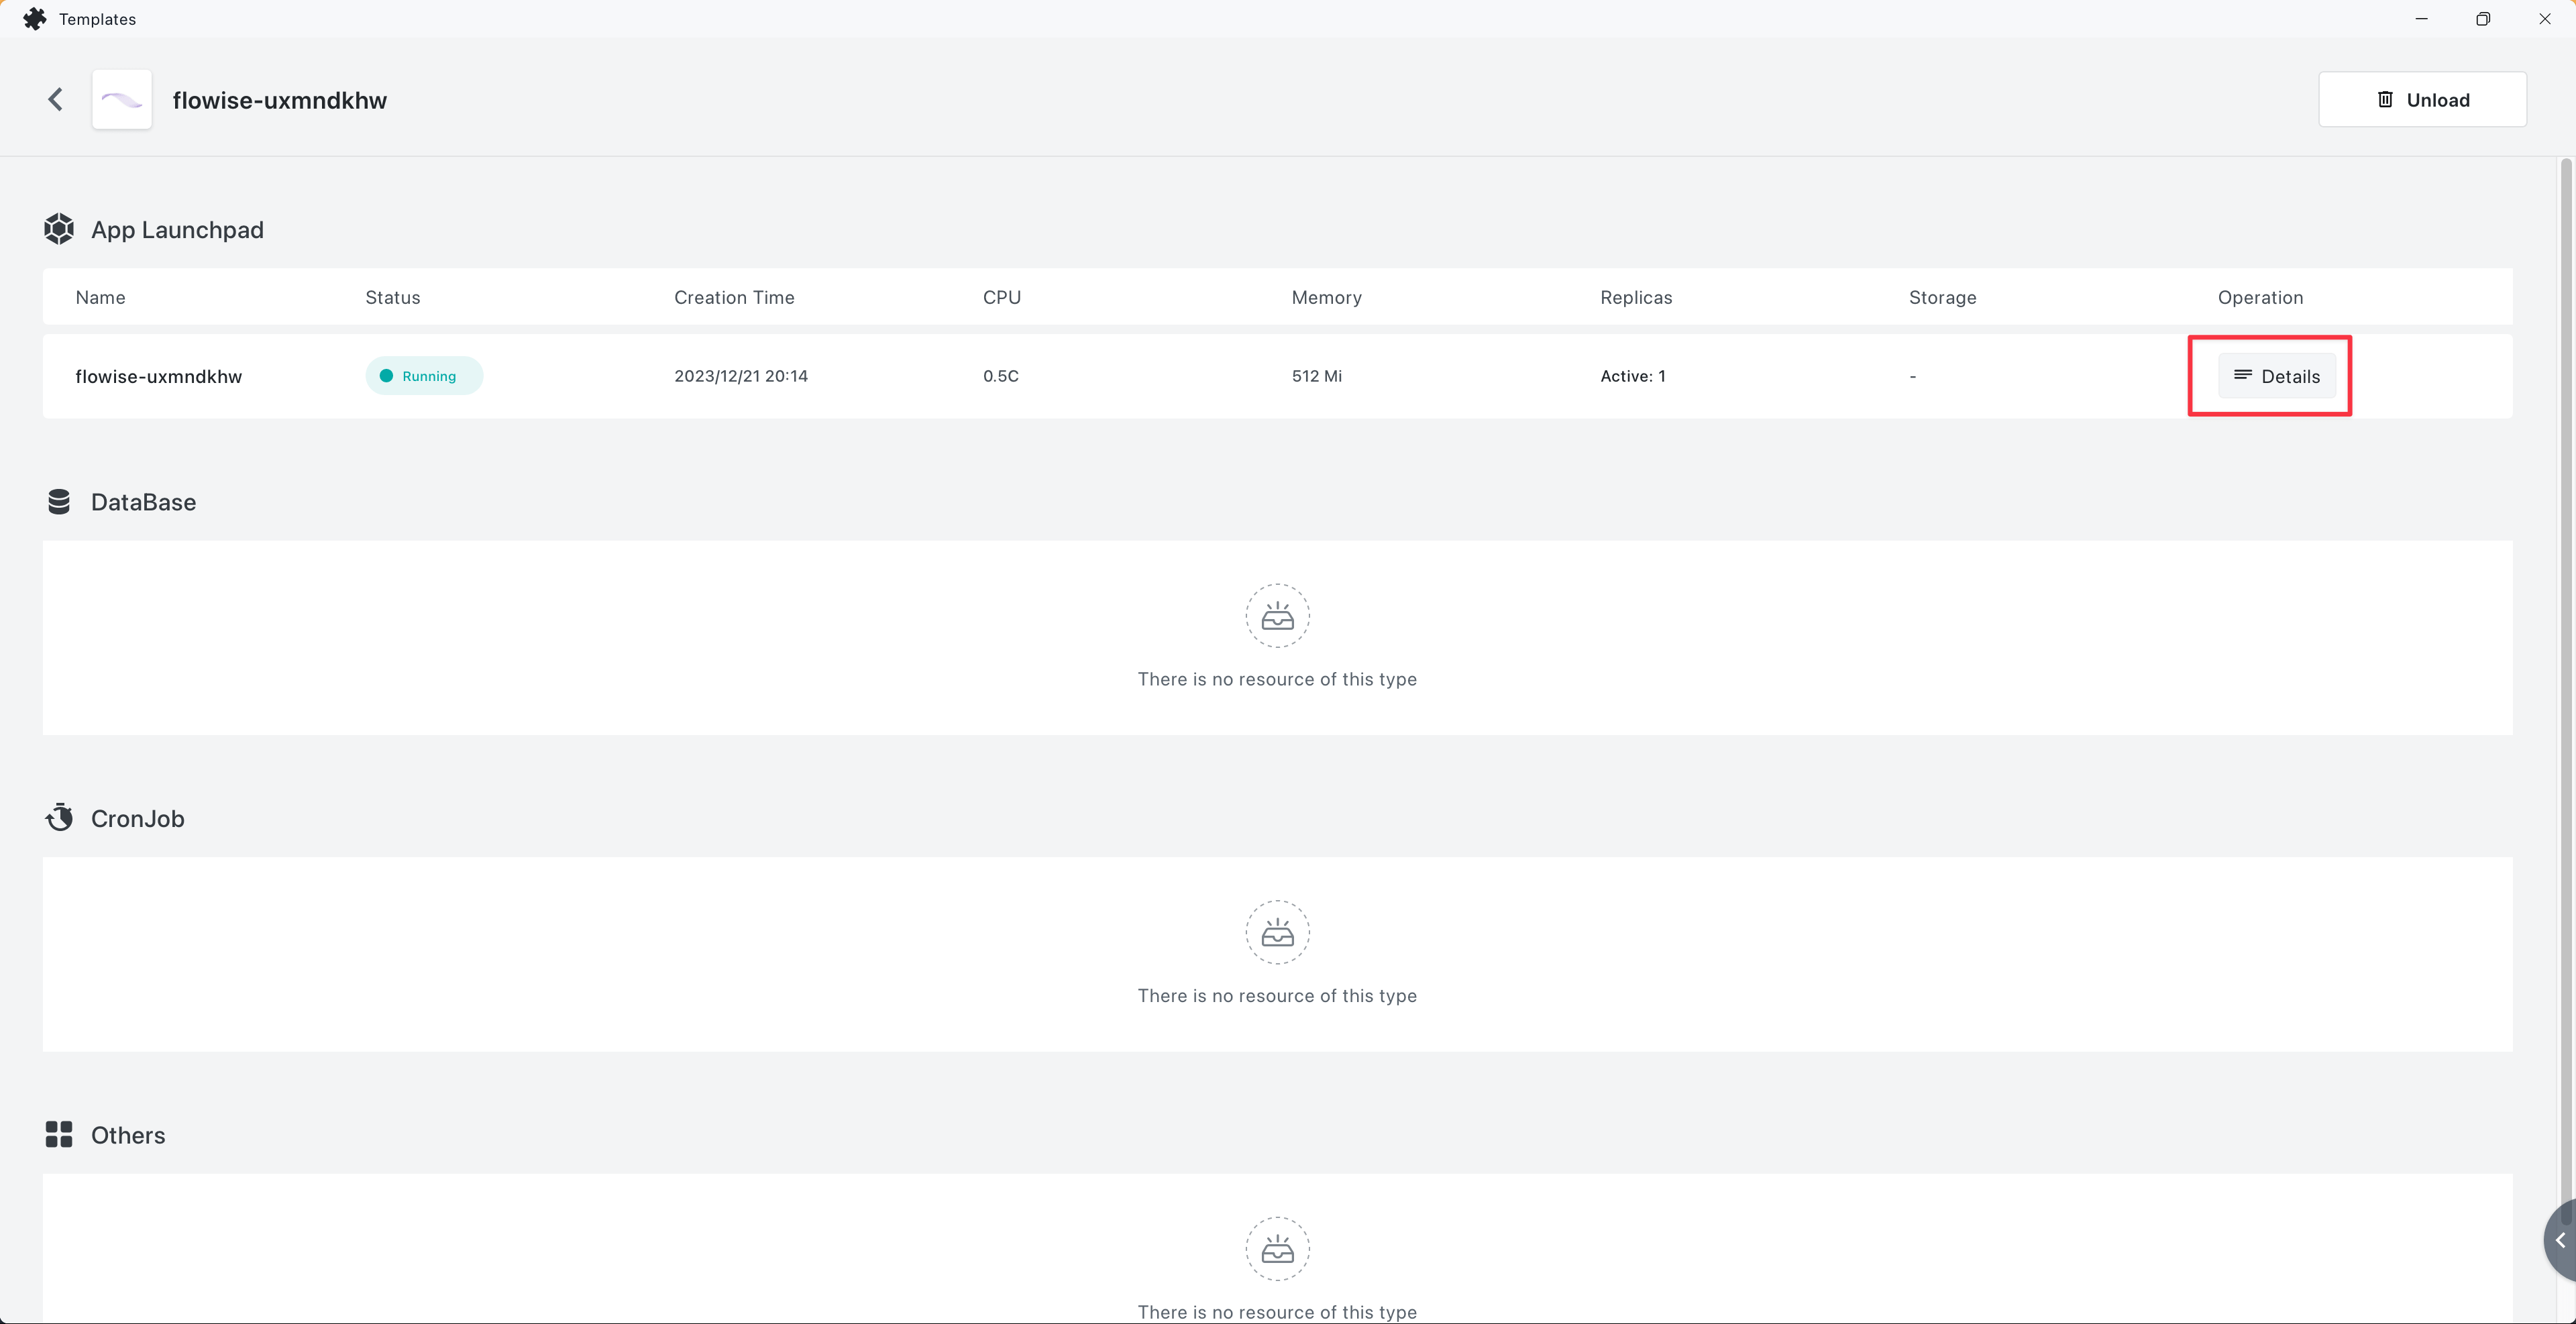2576x1324 pixels.
Task: Click the empty-state icon under CronJob
Action: (x=1277, y=932)
